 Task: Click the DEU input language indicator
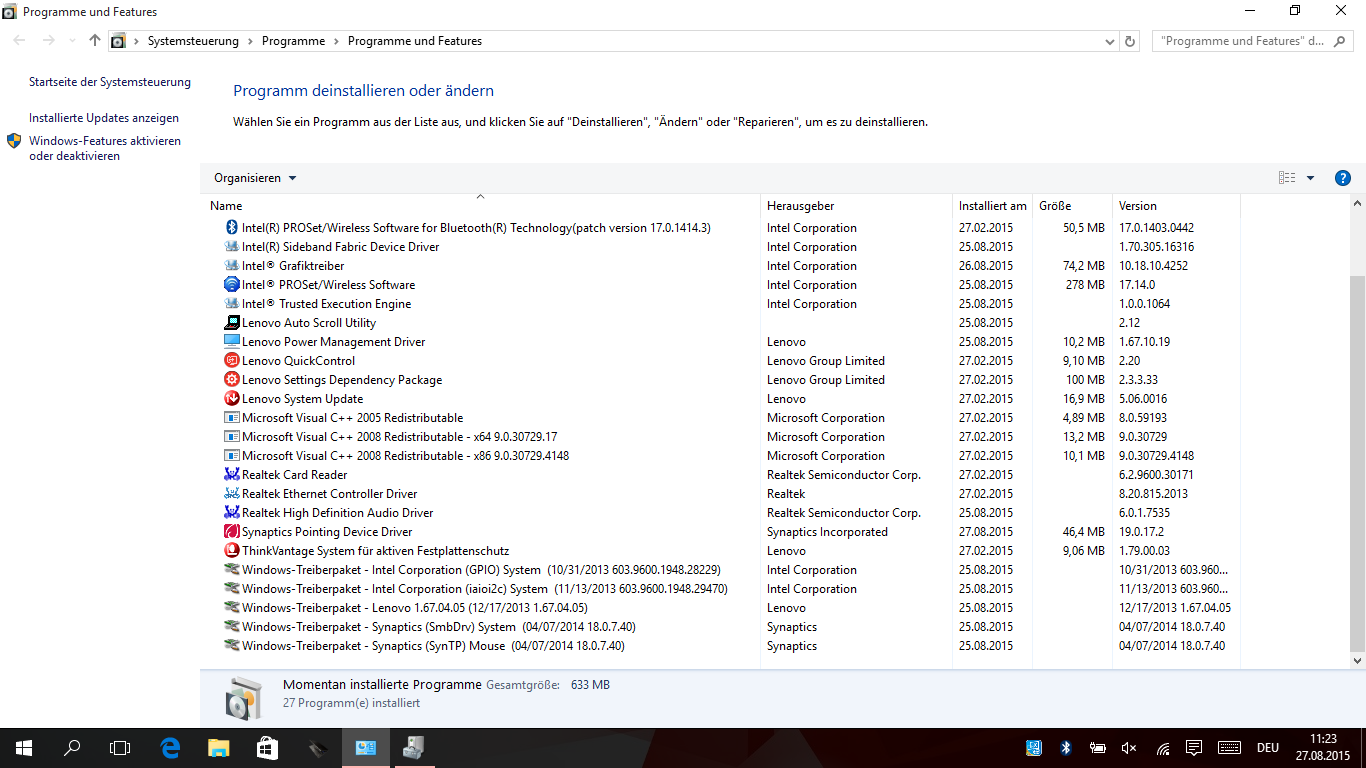(x=1267, y=747)
